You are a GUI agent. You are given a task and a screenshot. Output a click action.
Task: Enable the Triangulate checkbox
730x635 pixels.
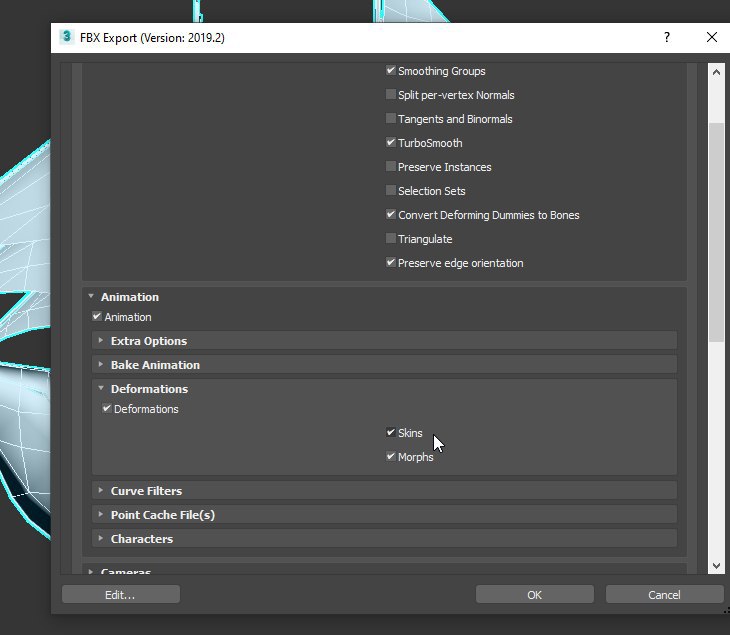391,238
